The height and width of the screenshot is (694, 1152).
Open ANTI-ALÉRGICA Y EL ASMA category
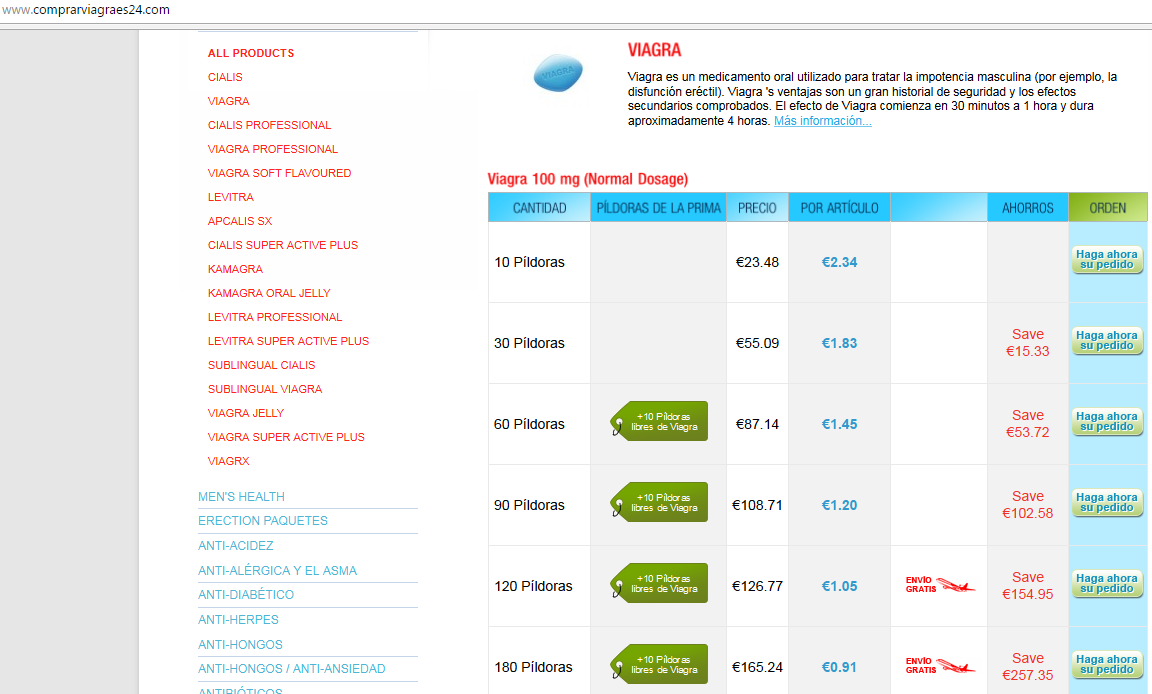[277, 571]
